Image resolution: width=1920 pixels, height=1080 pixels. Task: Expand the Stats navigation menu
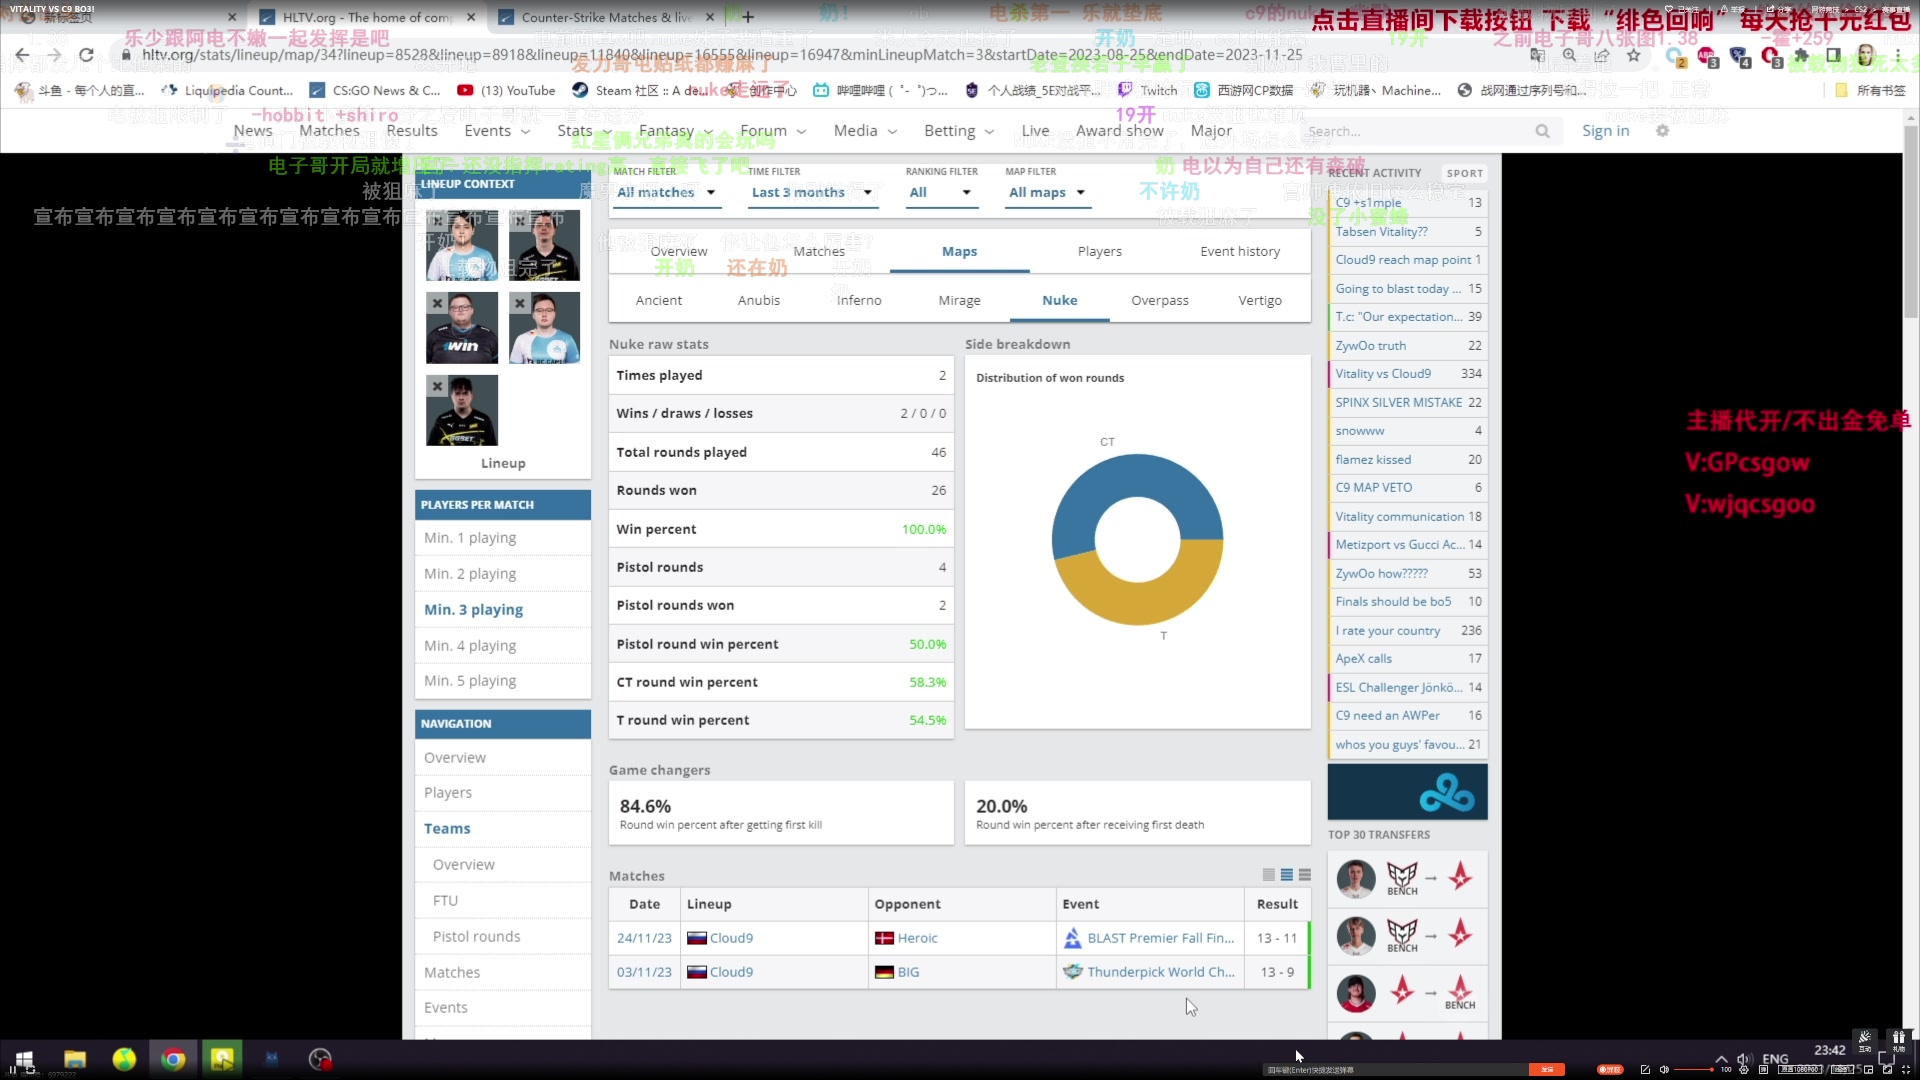(584, 131)
